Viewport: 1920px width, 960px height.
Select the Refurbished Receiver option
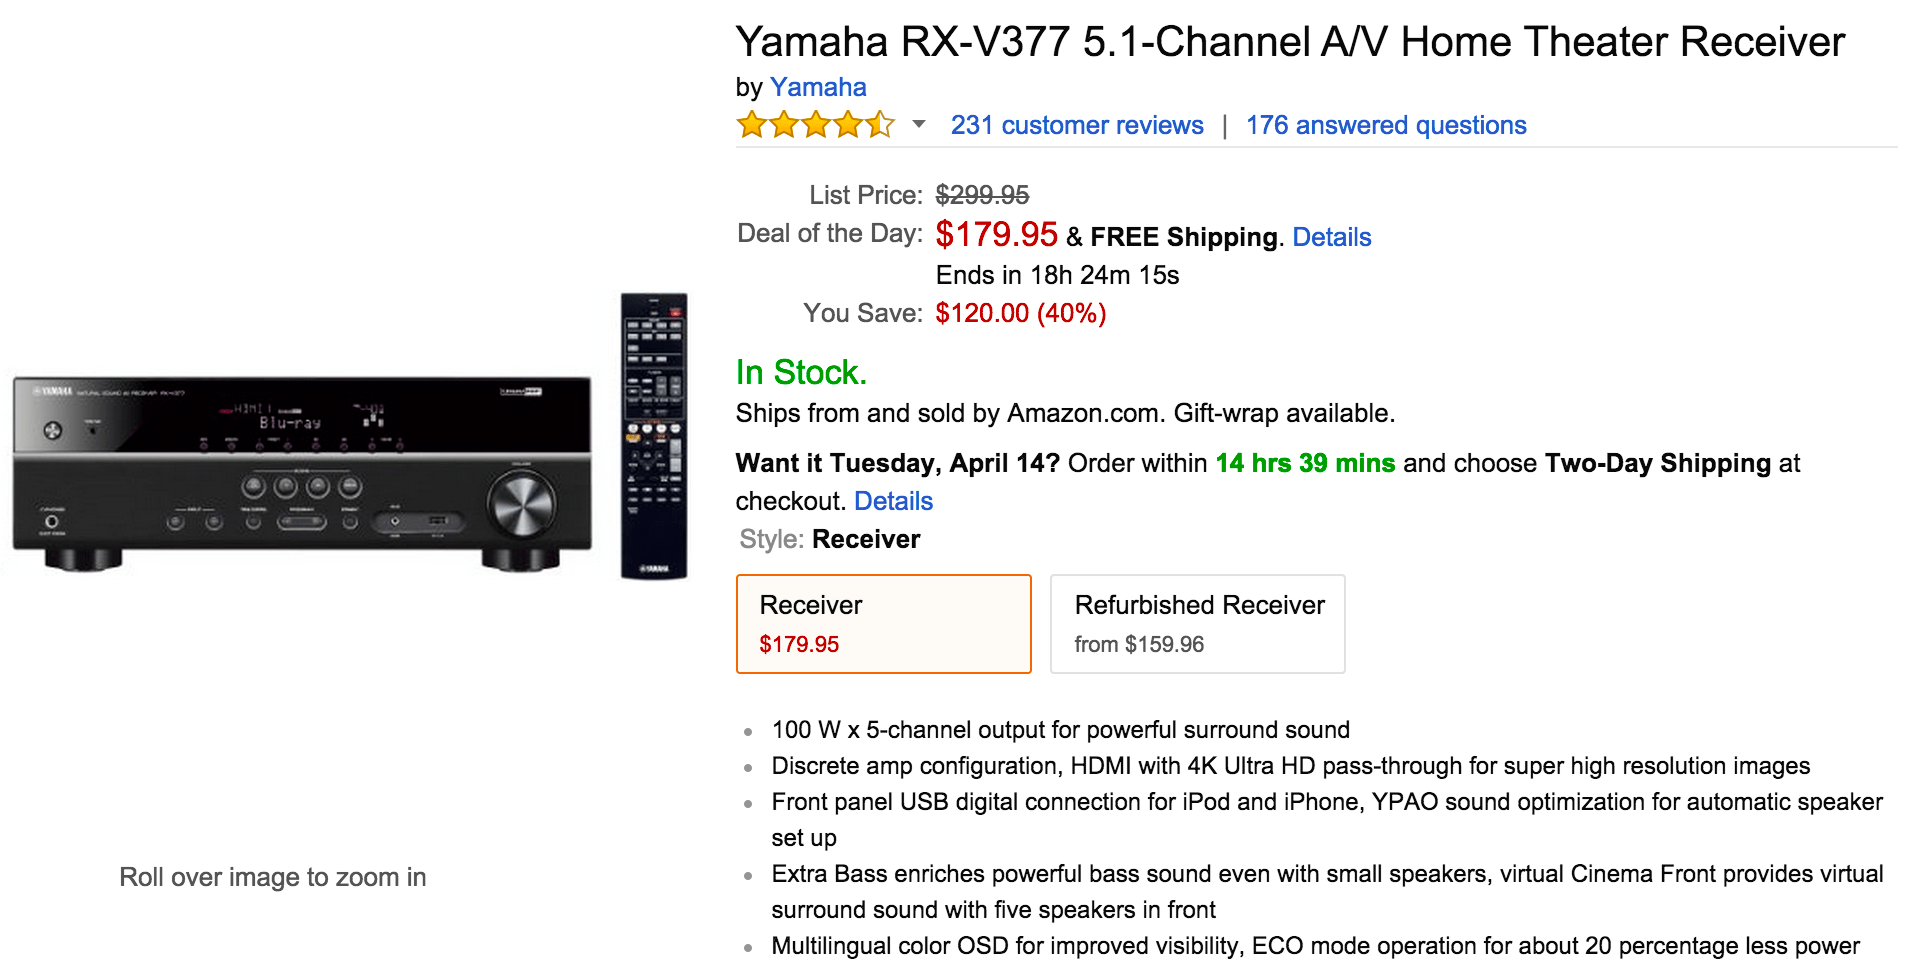click(1197, 622)
